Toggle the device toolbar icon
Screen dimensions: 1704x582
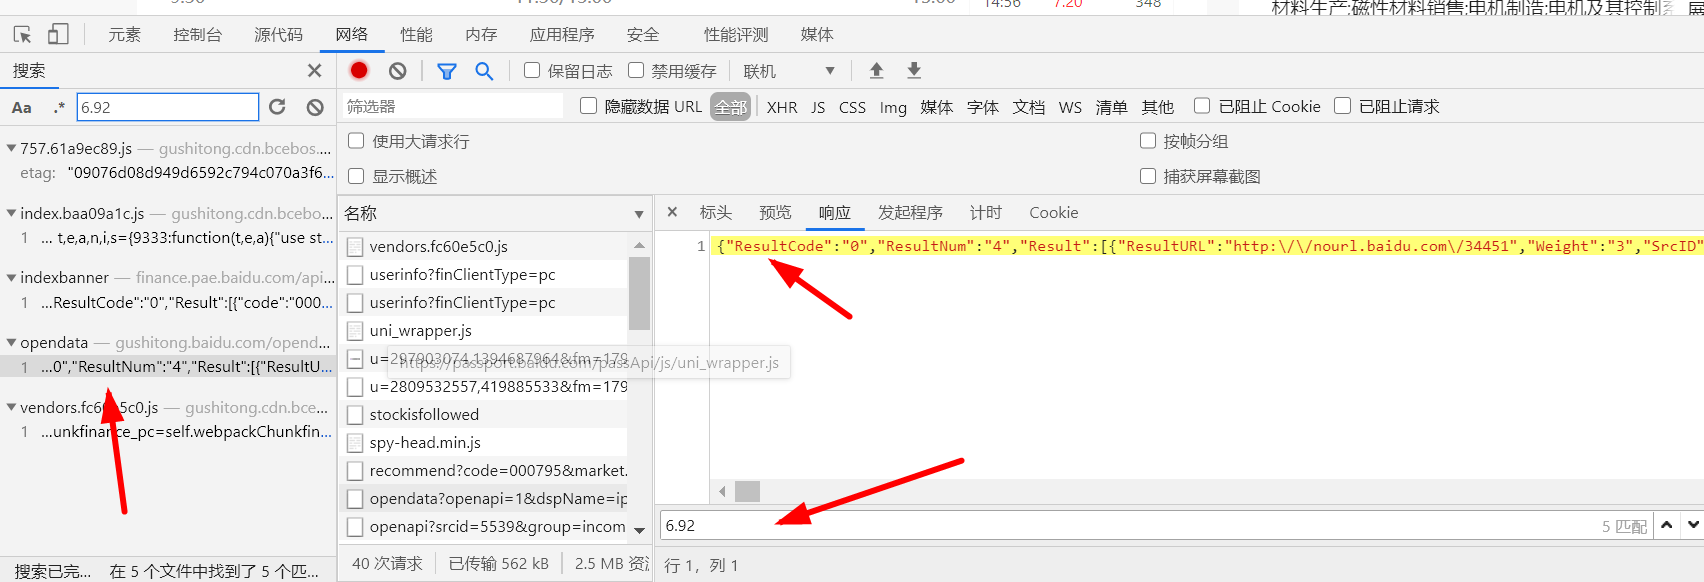point(58,34)
